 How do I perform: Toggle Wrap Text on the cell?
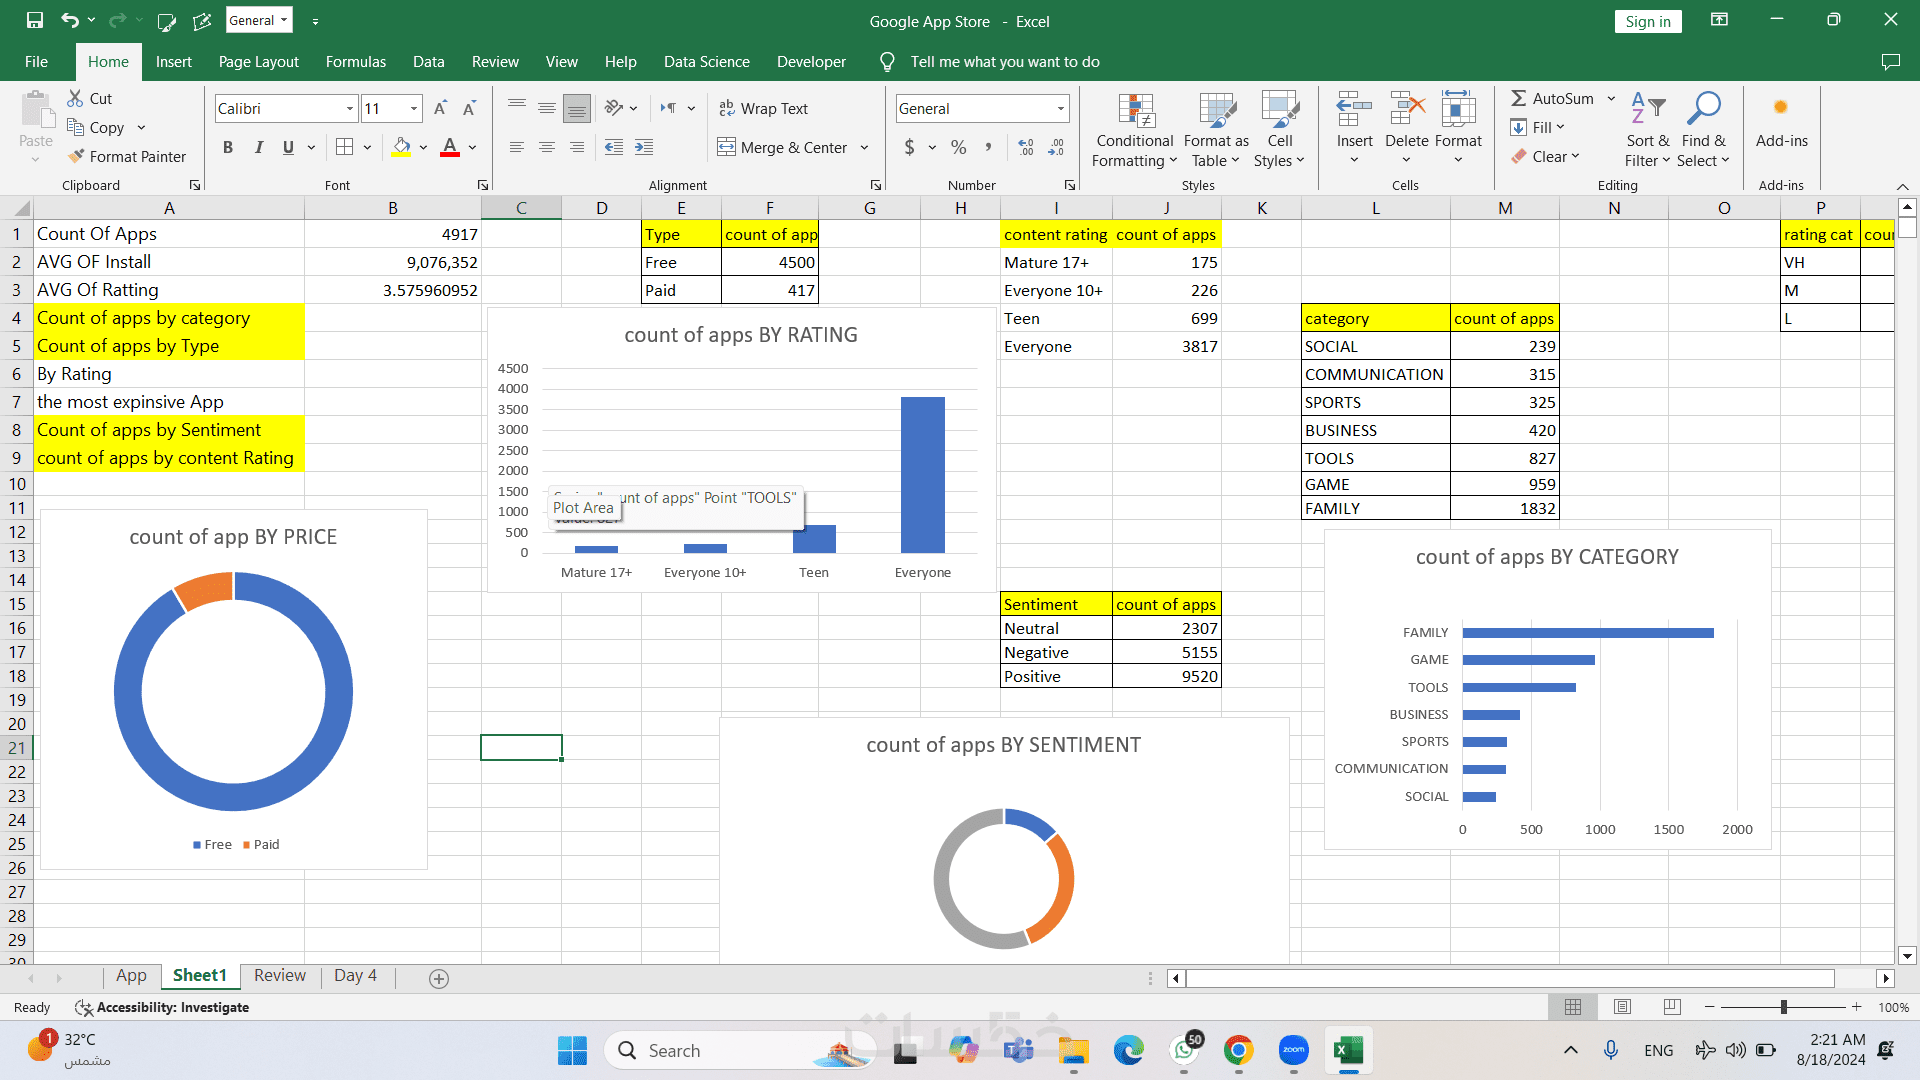click(x=764, y=108)
